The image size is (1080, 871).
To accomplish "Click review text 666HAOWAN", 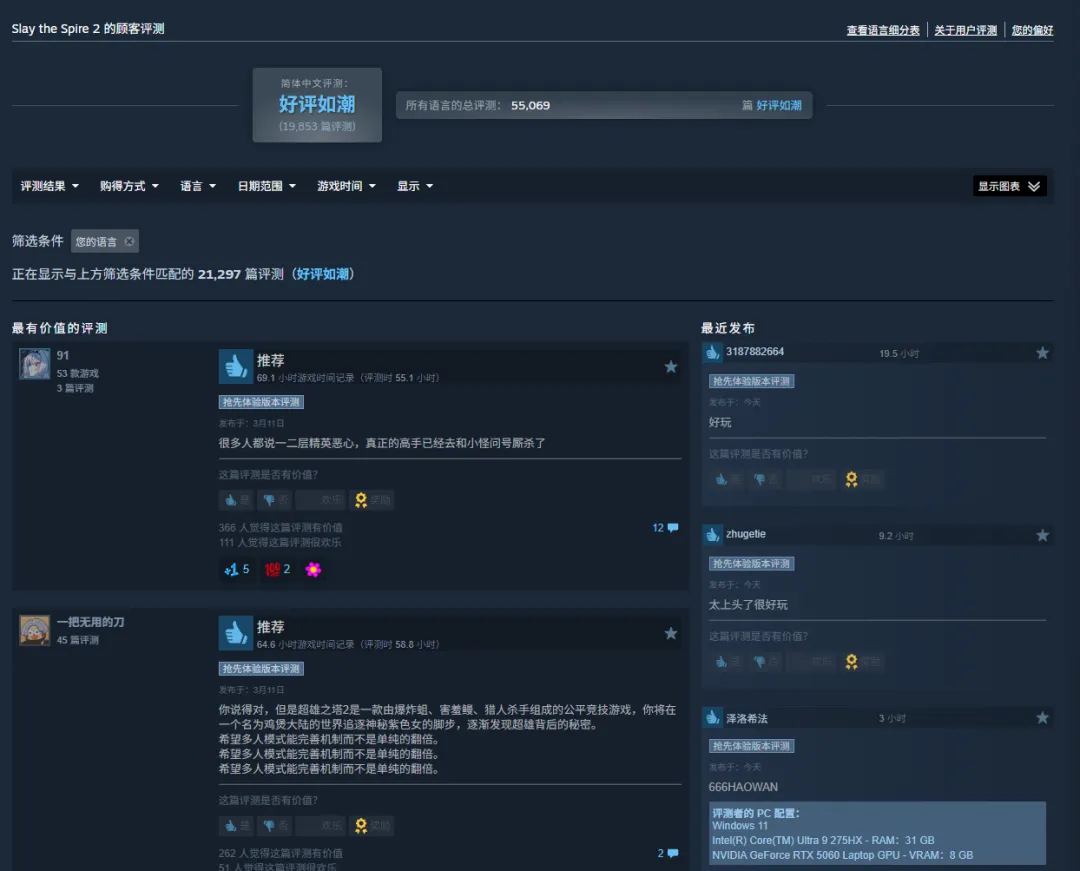I will [743, 787].
